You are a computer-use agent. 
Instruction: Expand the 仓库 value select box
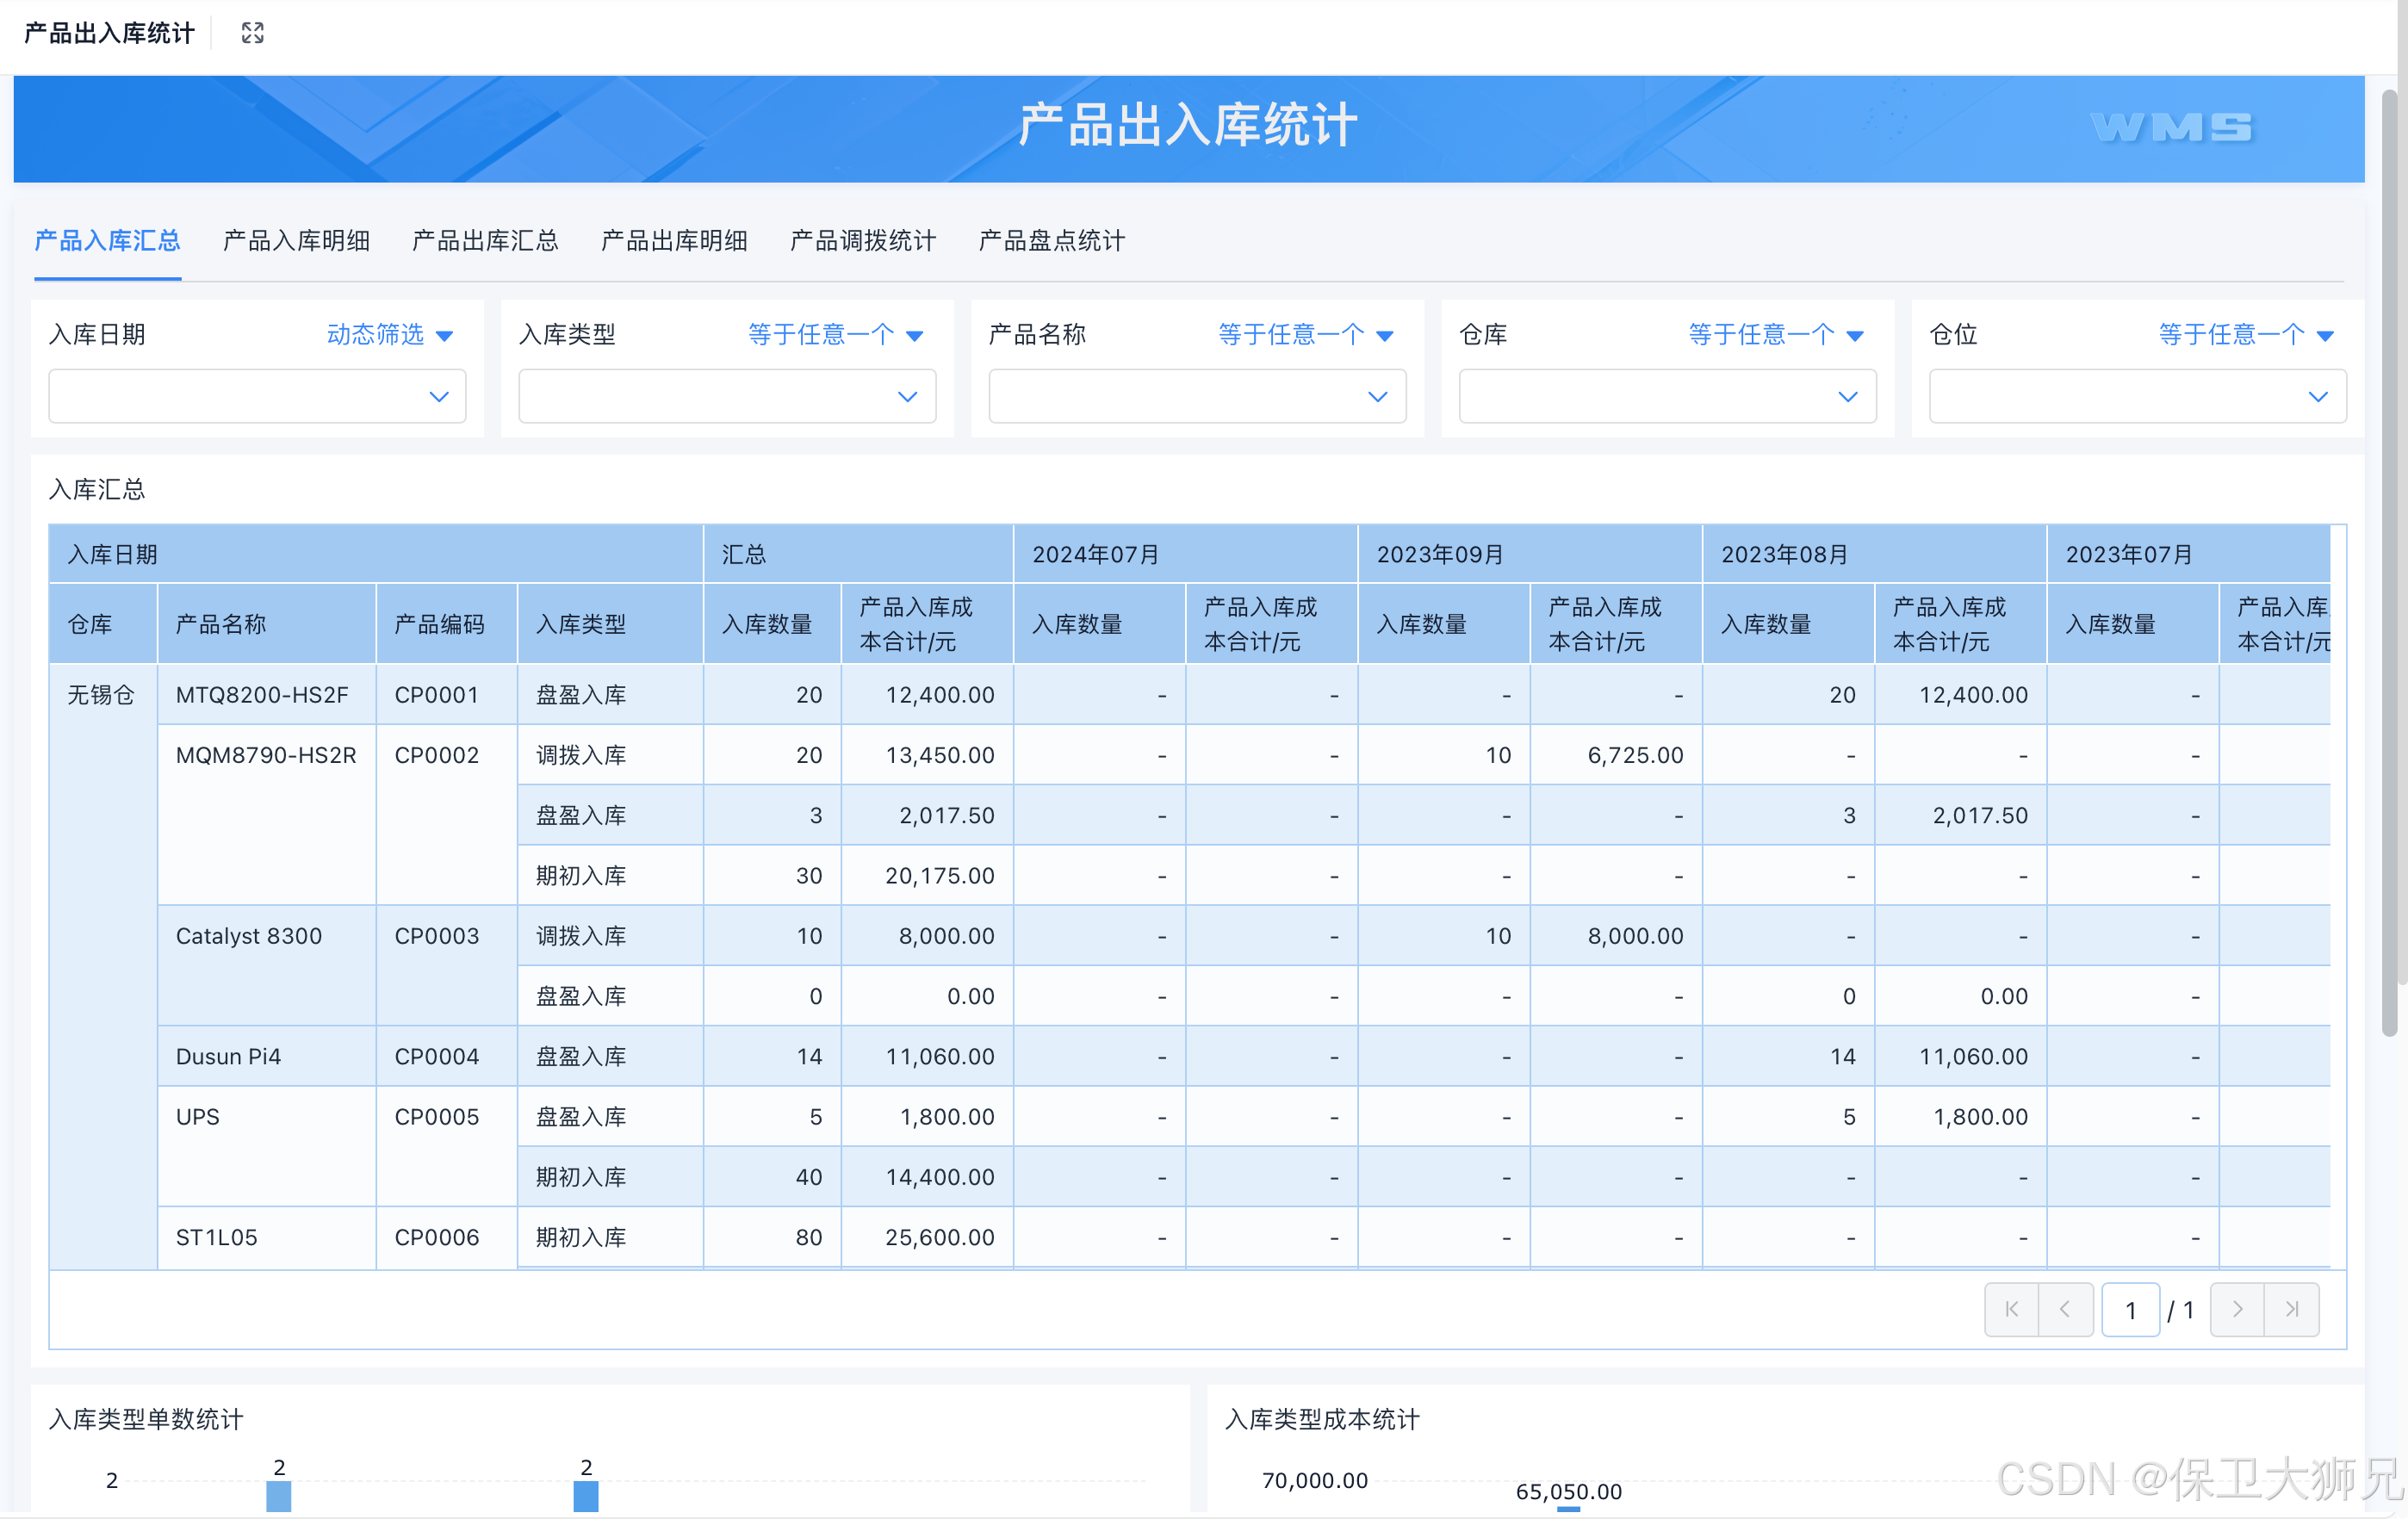[1667, 397]
